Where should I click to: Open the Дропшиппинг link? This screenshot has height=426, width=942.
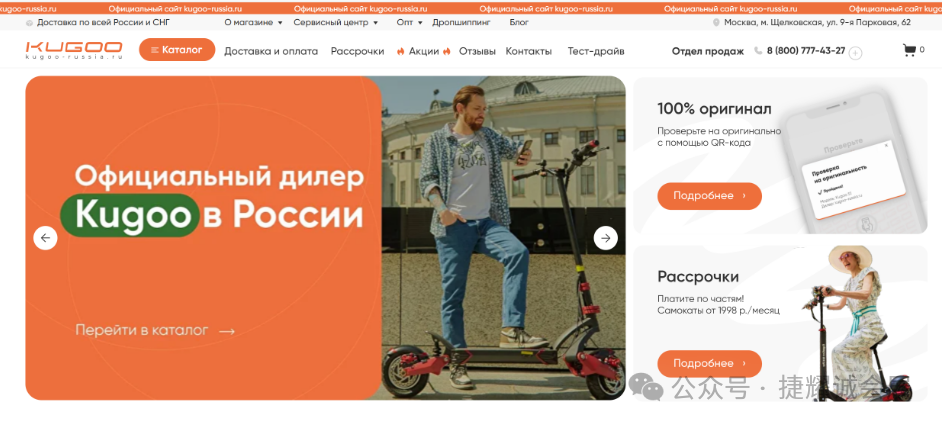pyautogui.click(x=461, y=22)
